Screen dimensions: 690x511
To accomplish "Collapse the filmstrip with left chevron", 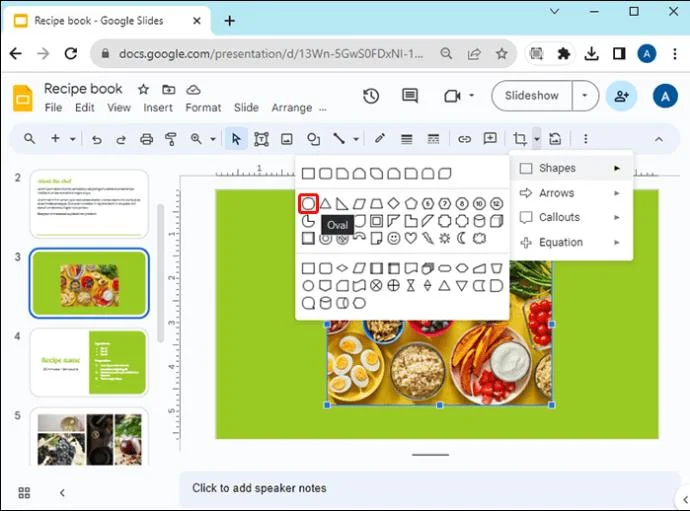I will click(x=62, y=493).
